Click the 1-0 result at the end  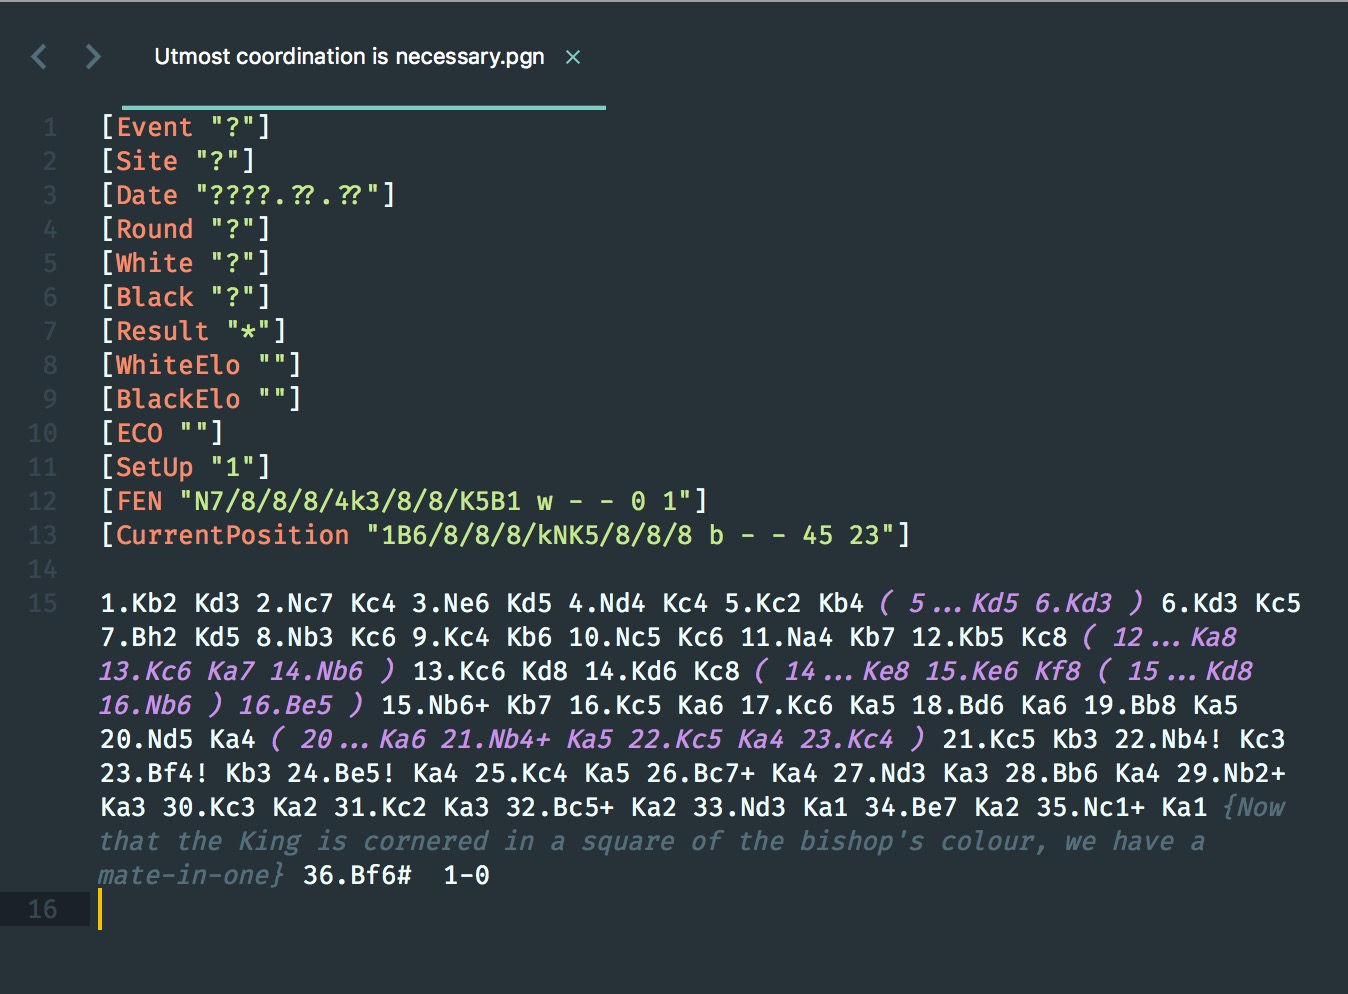click(466, 875)
